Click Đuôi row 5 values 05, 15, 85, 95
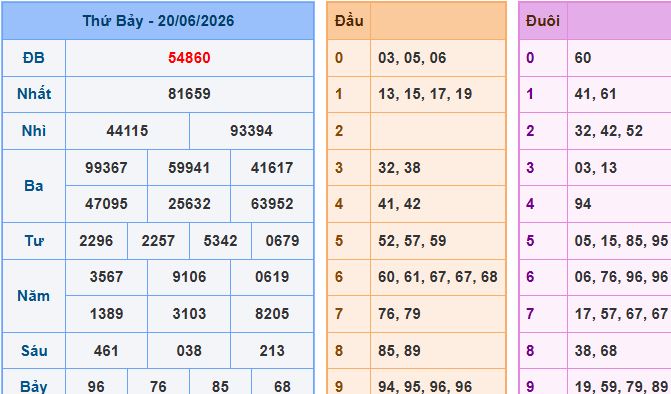Viewport: 671px width, 394px height. pos(621,241)
